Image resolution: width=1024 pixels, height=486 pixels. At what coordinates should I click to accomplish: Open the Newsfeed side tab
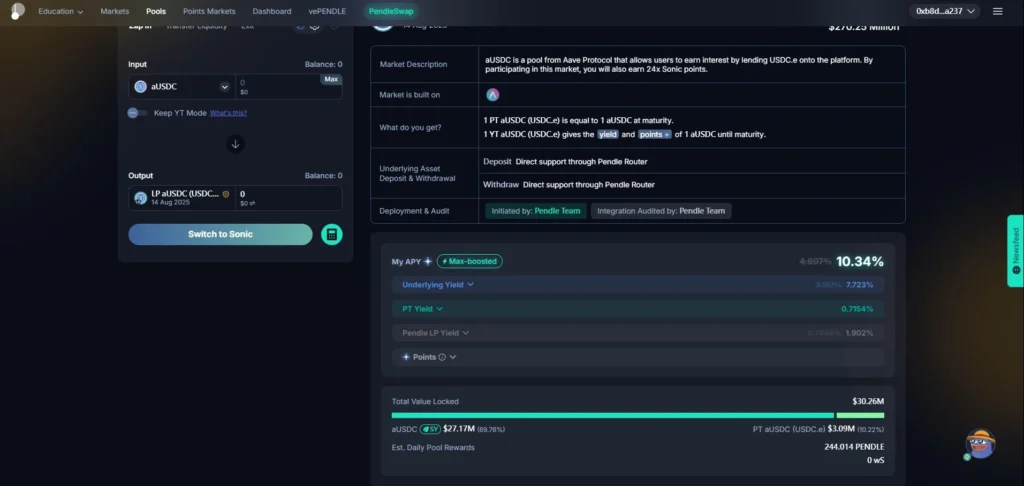coord(1016,251)
